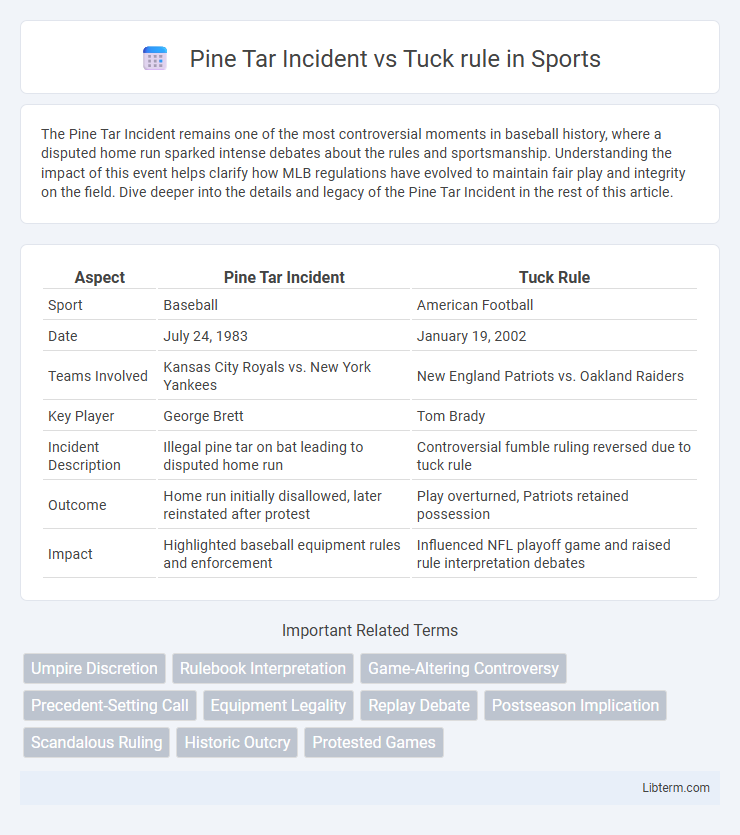Viewport: 740px width, 835px height.
Task: Click the Highlighted baseball equipment rules cell
Action: [284, 553]
